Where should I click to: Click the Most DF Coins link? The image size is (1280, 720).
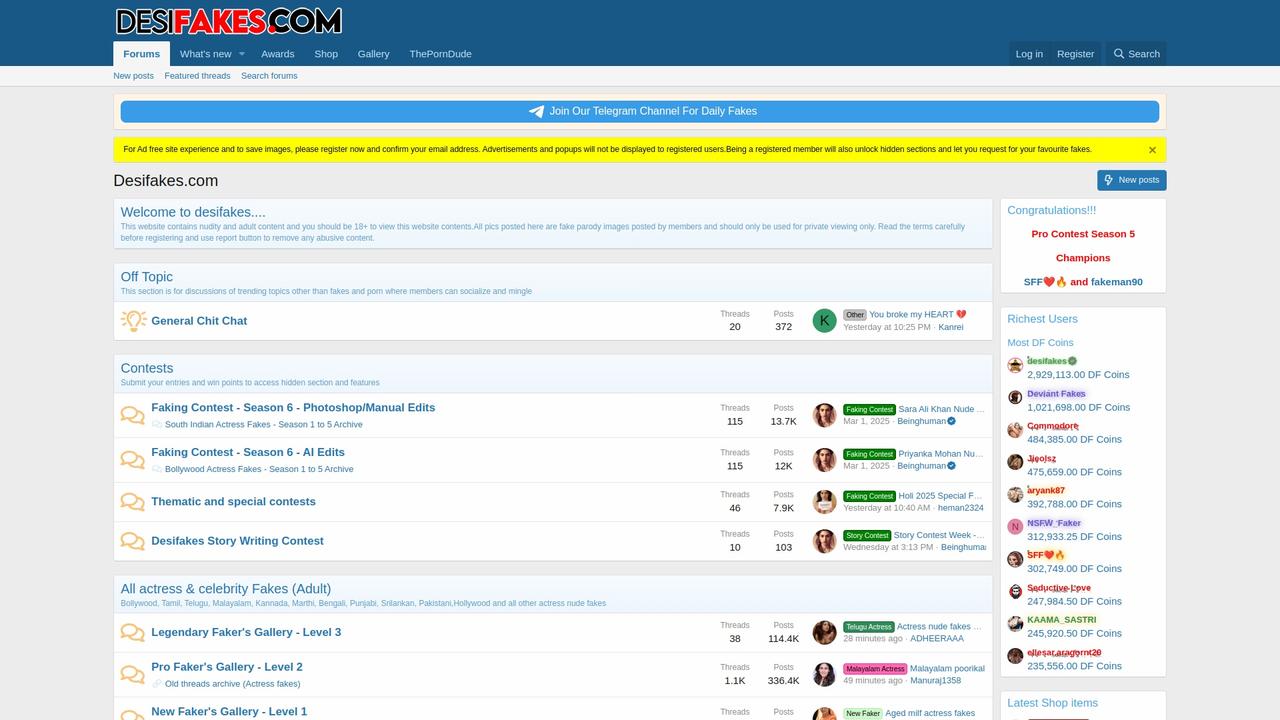click(x=1040, y=343)
